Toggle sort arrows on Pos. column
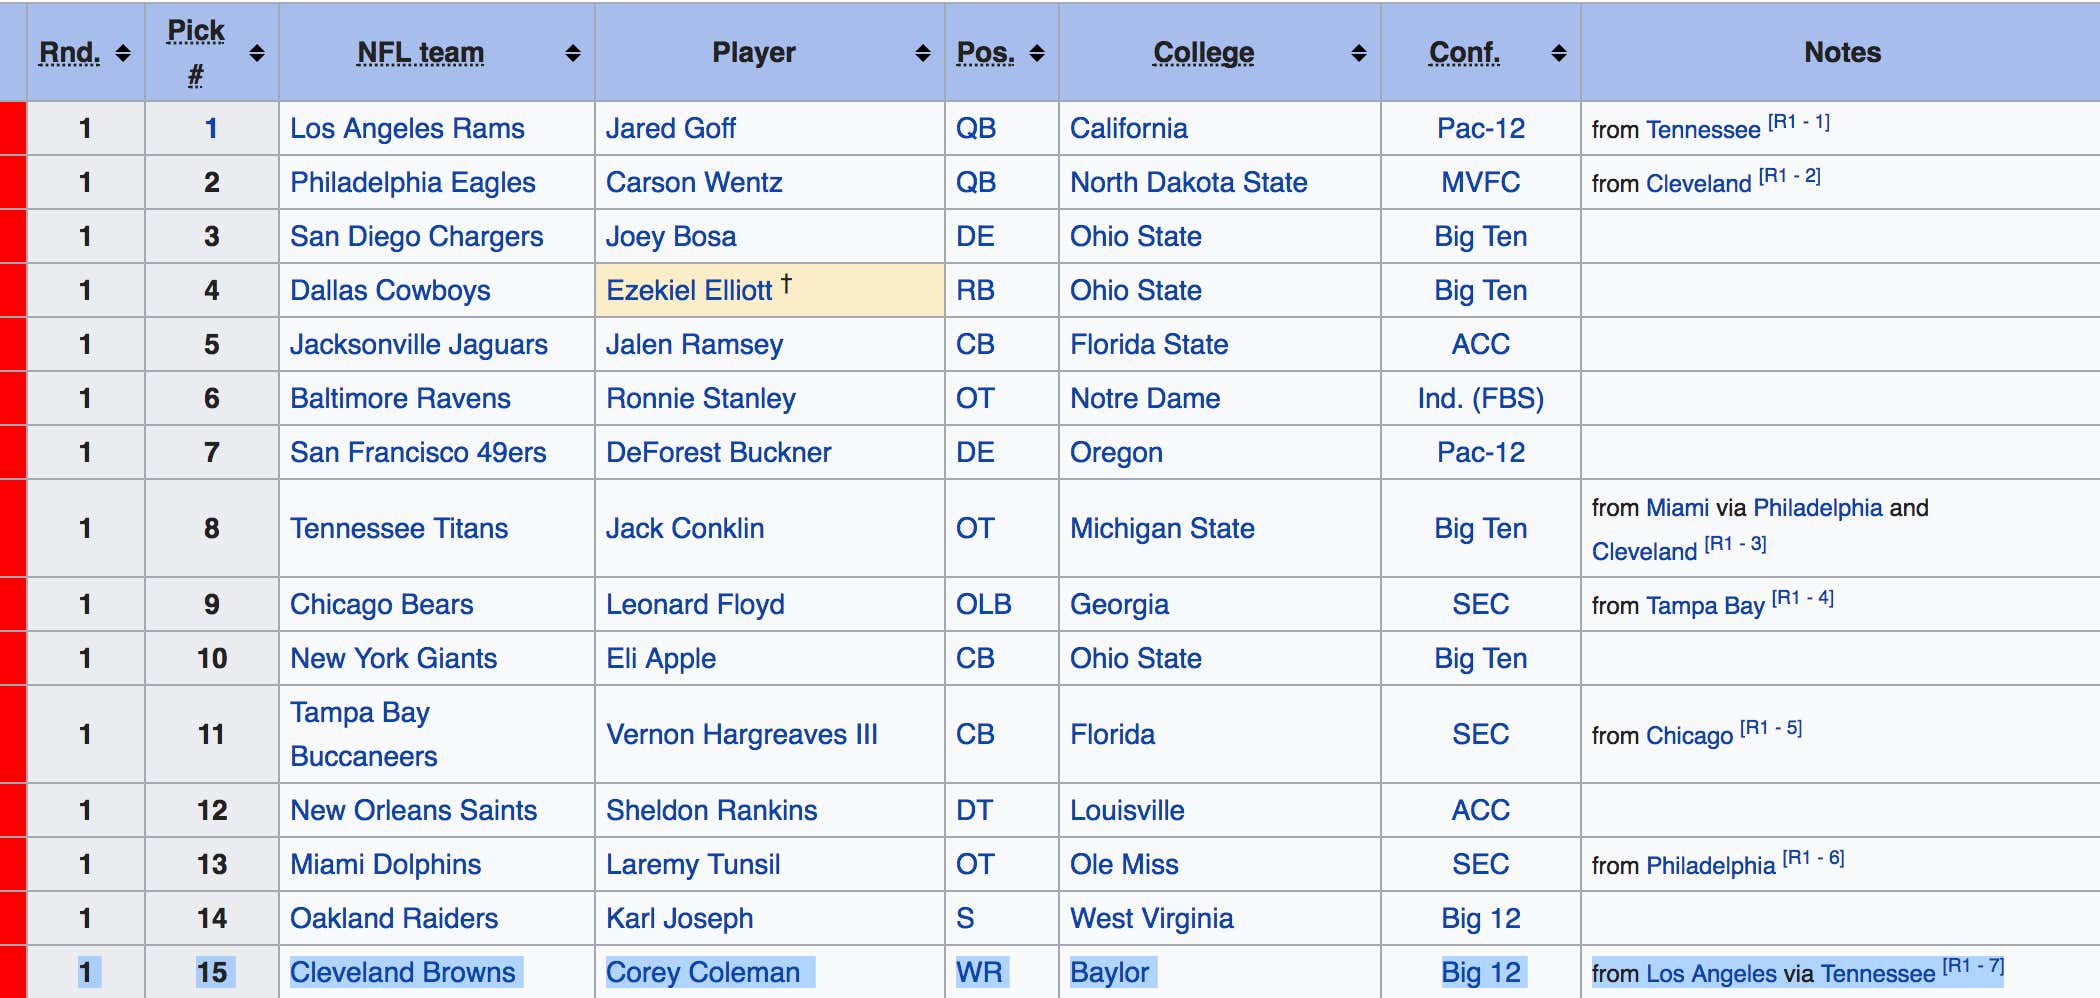2100x998 pixels. click(1037, 53)
